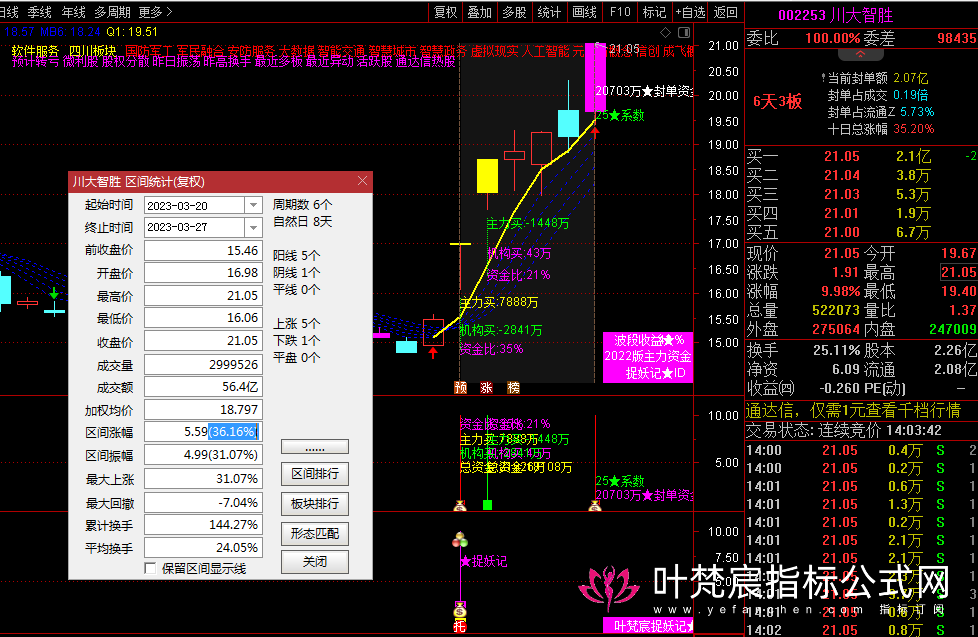Switch to 季线 period tab
Screen dimensions: 978x637
coord(39,12)
